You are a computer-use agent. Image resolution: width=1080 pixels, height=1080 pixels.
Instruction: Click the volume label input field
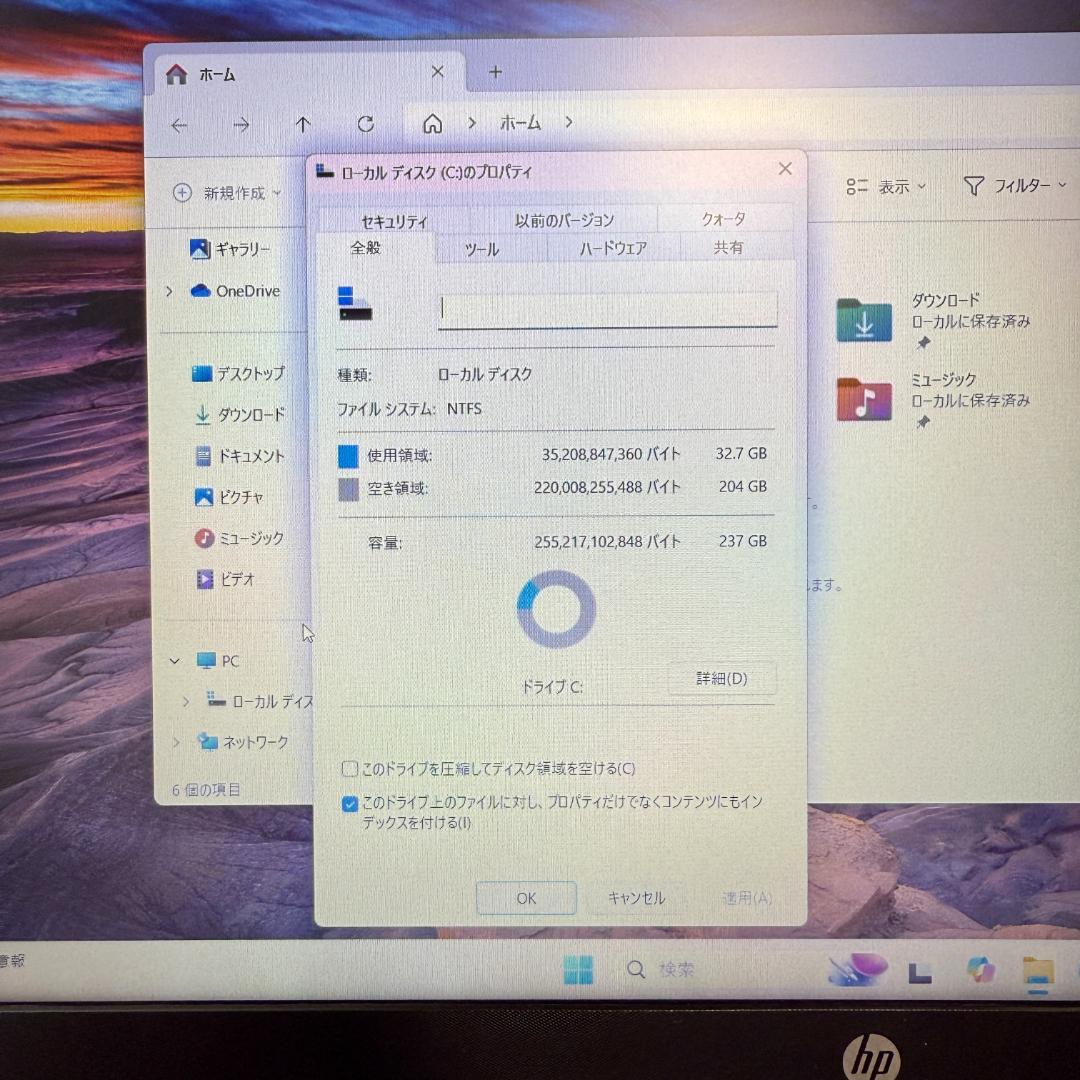point(607,308)
